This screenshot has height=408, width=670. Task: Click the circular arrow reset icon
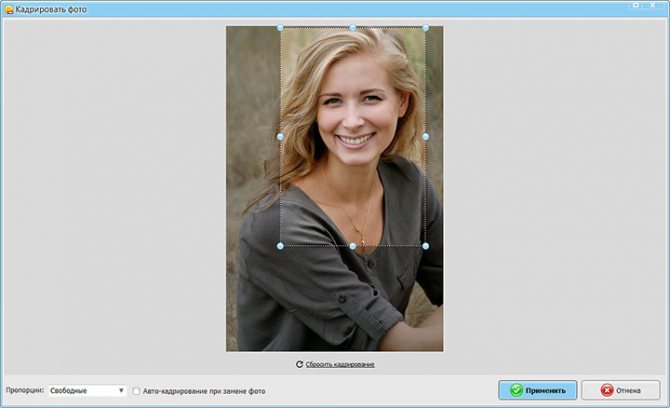[299, 365]
